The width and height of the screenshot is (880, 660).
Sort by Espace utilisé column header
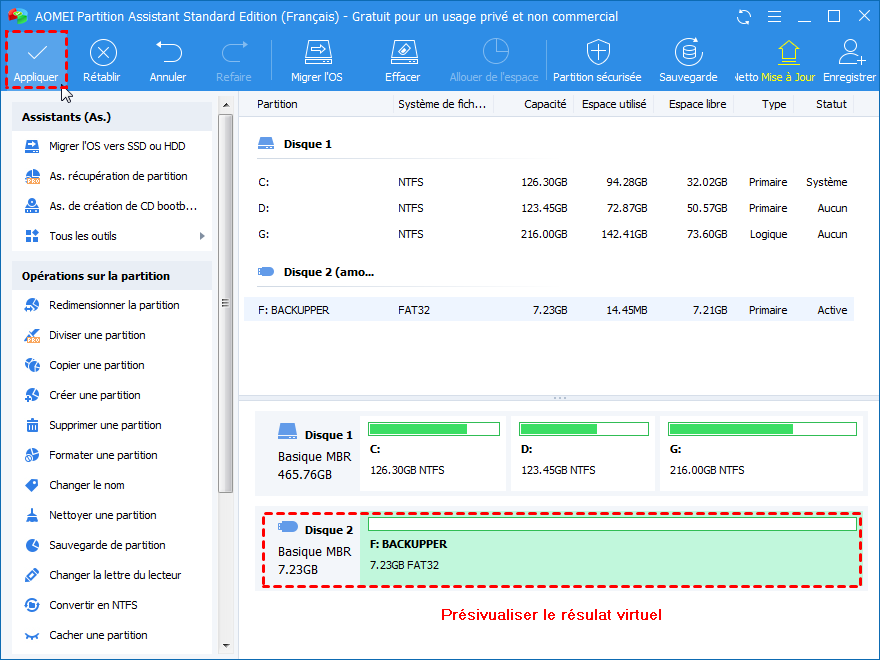[x=613, y=104]
